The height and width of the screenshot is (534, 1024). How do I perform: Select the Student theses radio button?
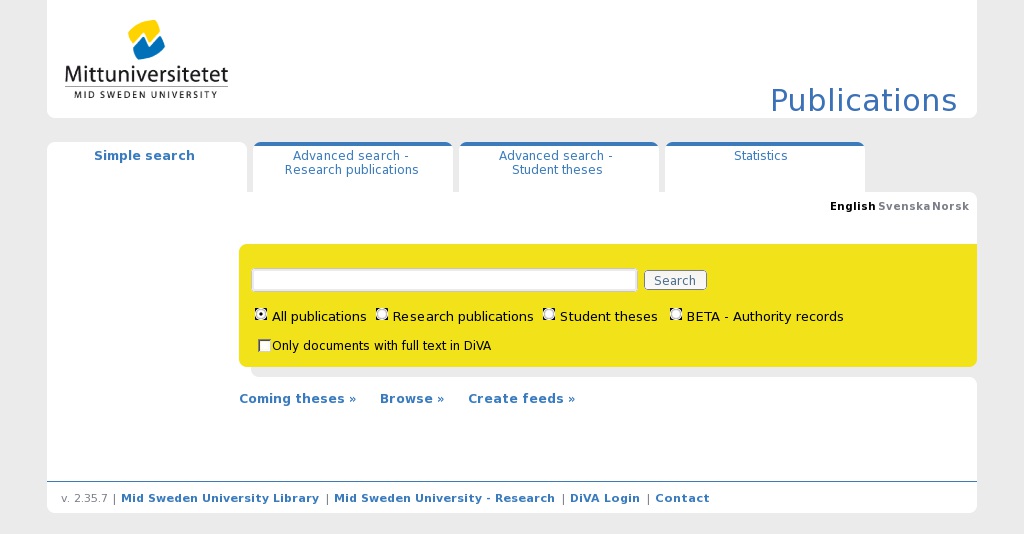(x=549, y=315)
